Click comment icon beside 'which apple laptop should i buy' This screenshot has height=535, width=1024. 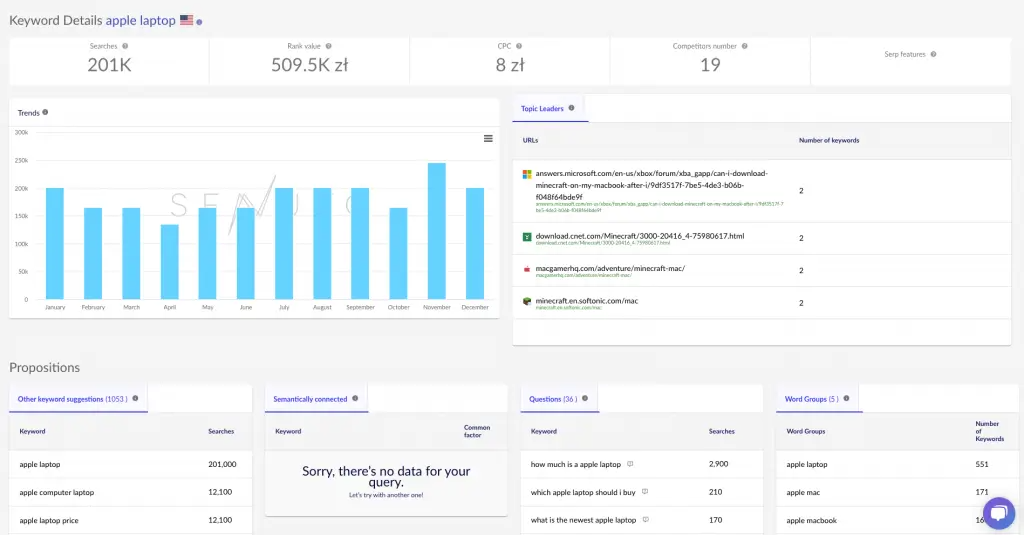click(645, 492)
